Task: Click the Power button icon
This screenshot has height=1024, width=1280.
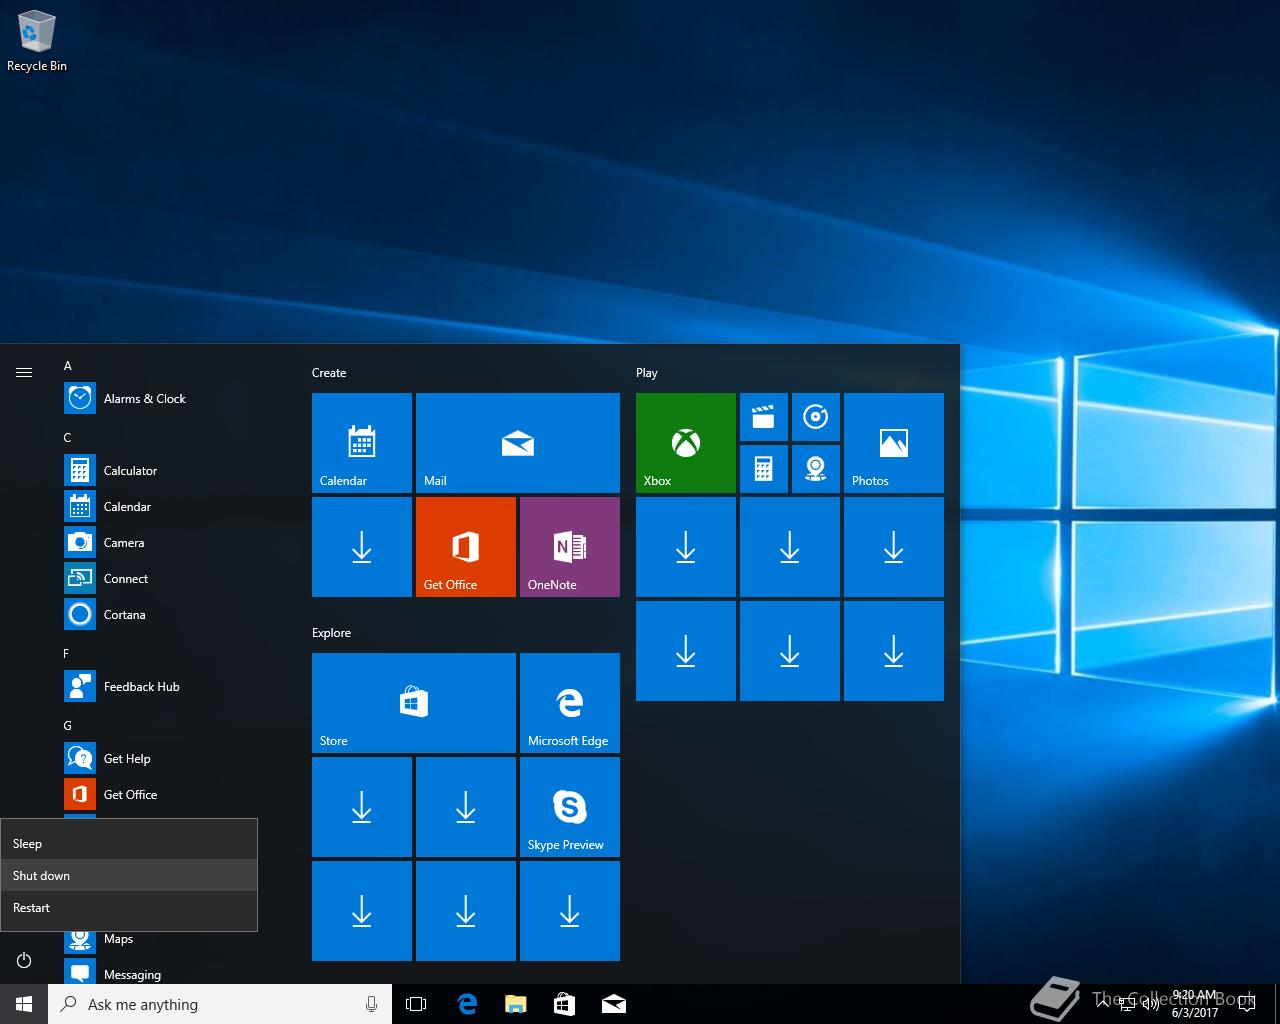Action: point(24,960)
